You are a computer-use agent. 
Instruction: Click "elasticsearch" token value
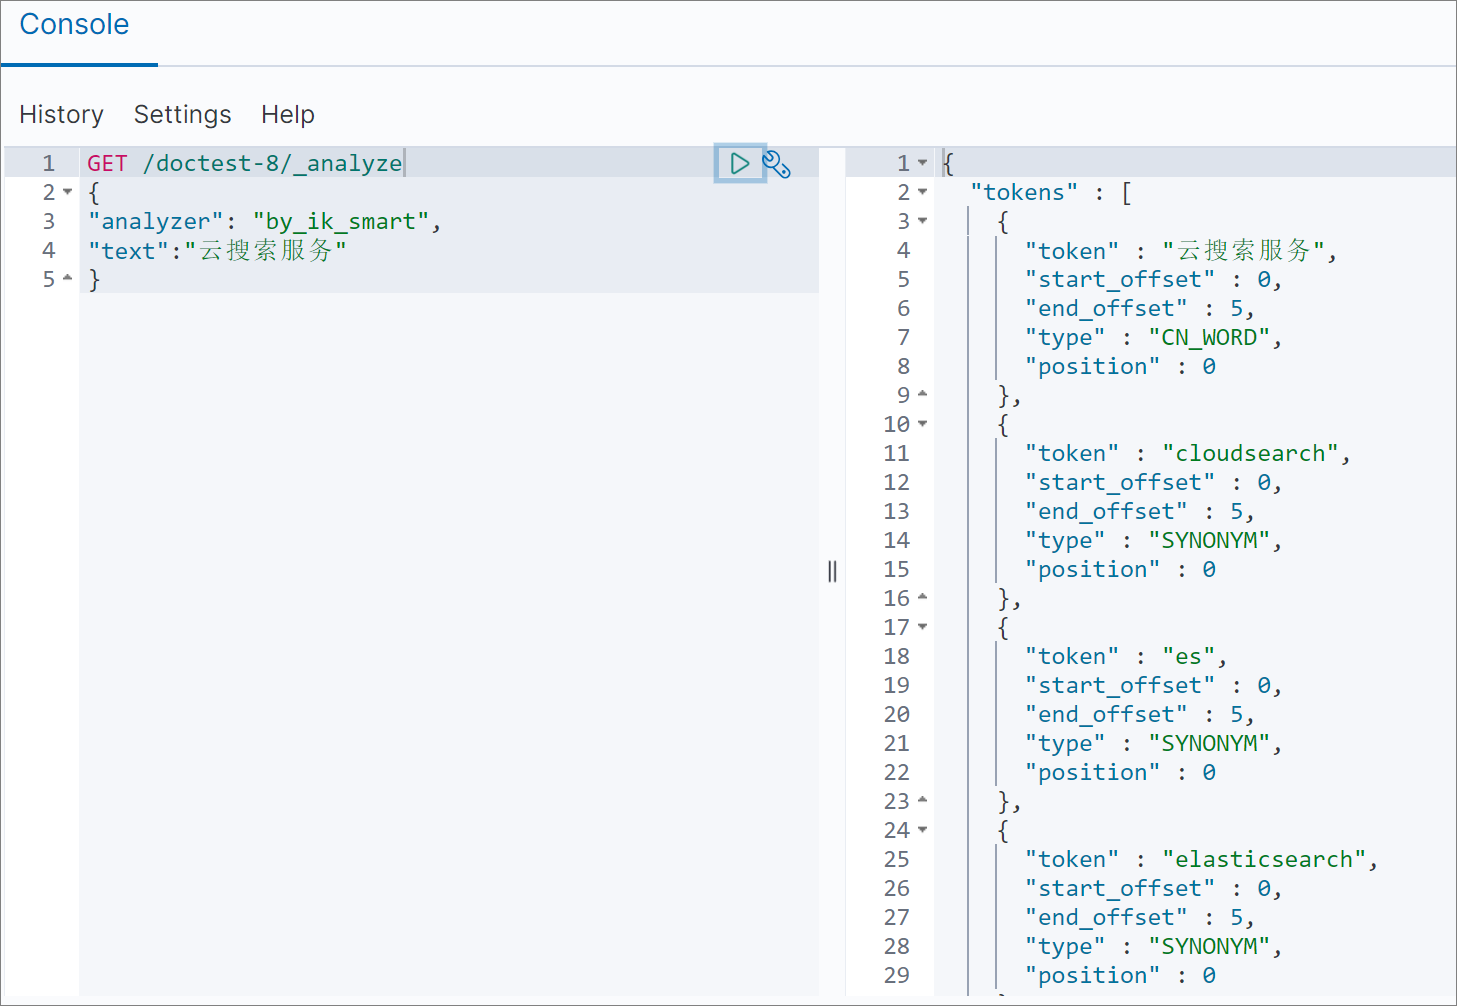pyautogui.click(x=1264, y=859)
